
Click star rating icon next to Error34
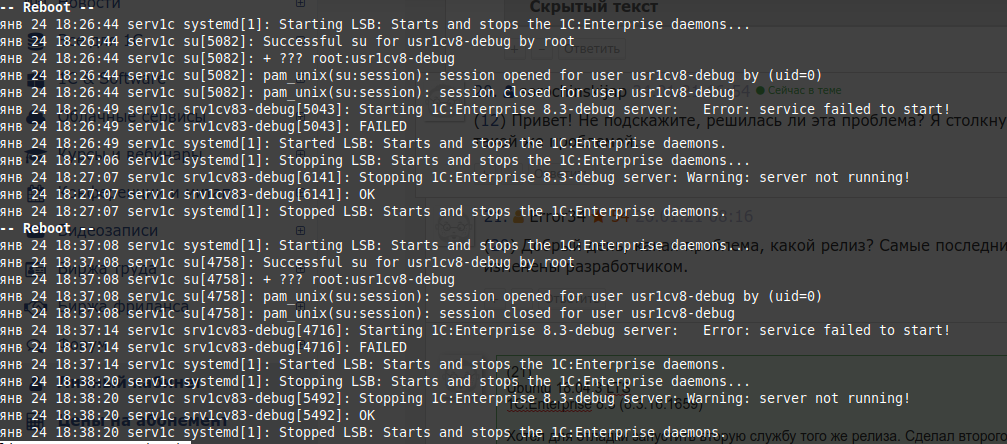click(x=598, y=217)
